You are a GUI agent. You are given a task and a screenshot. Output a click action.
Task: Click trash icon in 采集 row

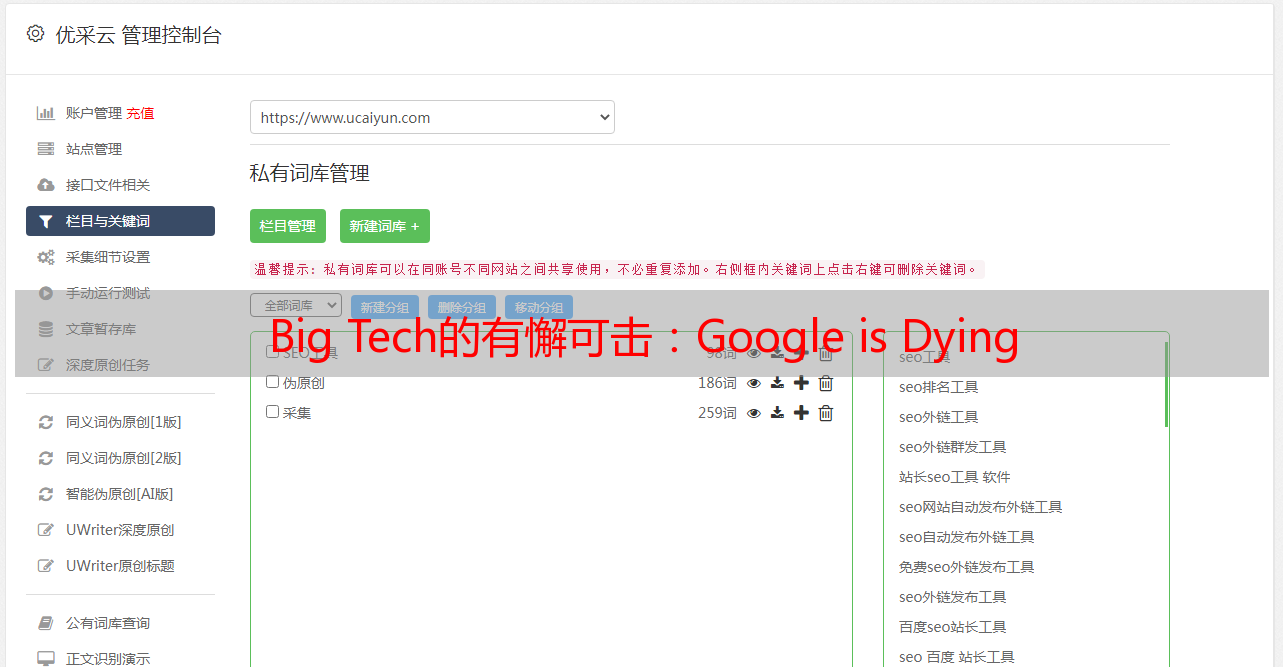coord(826,413)
